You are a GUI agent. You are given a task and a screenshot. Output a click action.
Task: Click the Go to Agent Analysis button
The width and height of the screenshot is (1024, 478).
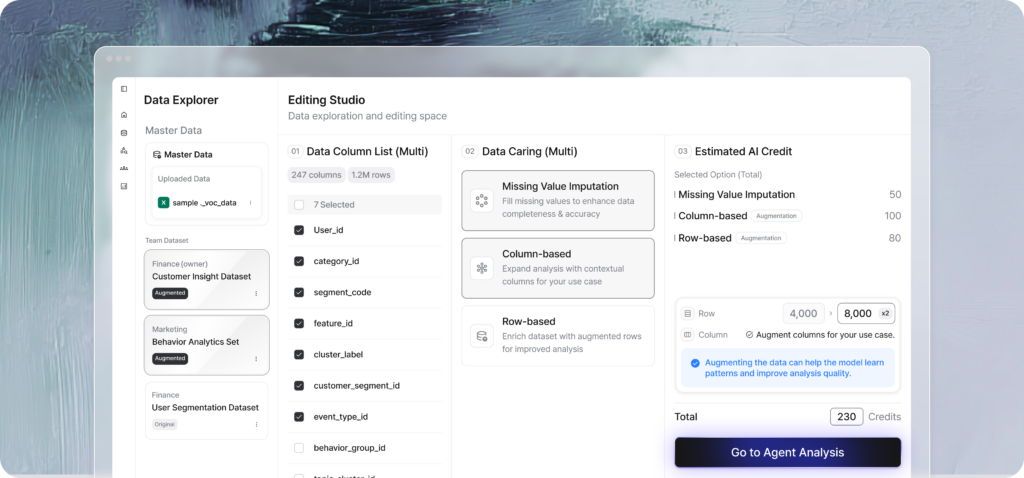[787, 452]
